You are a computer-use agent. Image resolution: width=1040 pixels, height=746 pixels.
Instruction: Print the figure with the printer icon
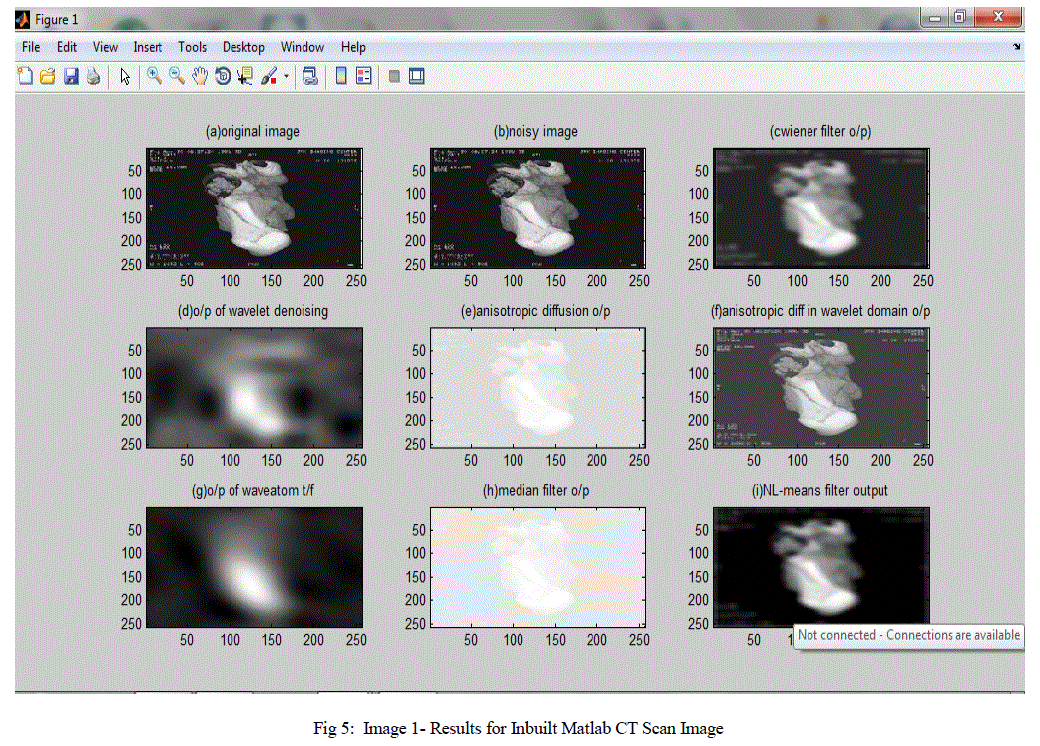[x=93, y=76]
